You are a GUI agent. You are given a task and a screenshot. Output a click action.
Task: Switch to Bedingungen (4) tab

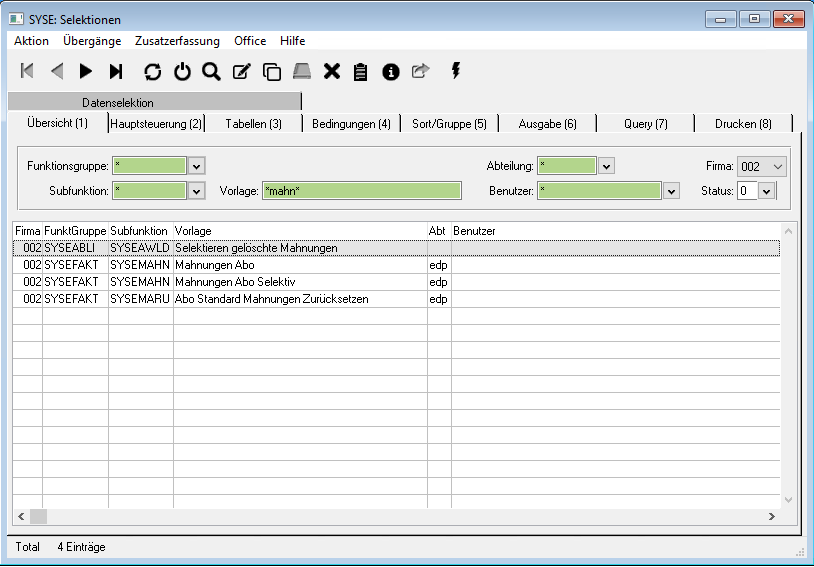(x=351, y=124)
